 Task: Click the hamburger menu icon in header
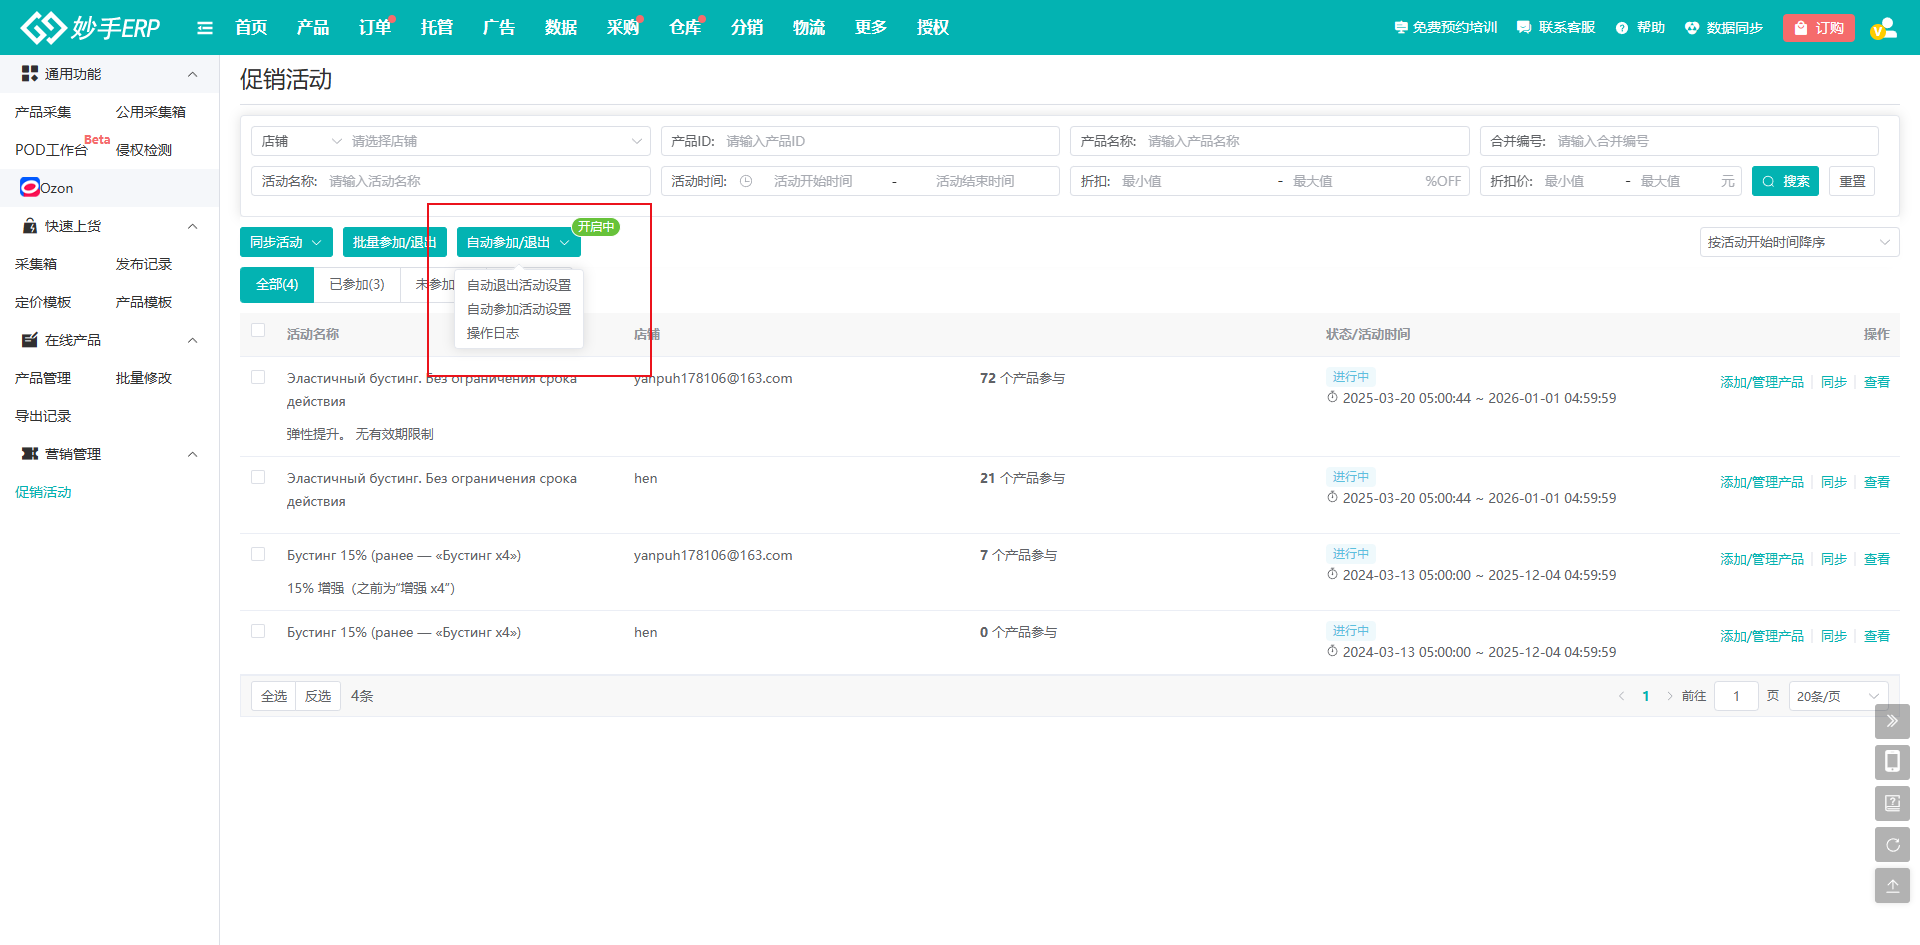[x=205, y=28]
